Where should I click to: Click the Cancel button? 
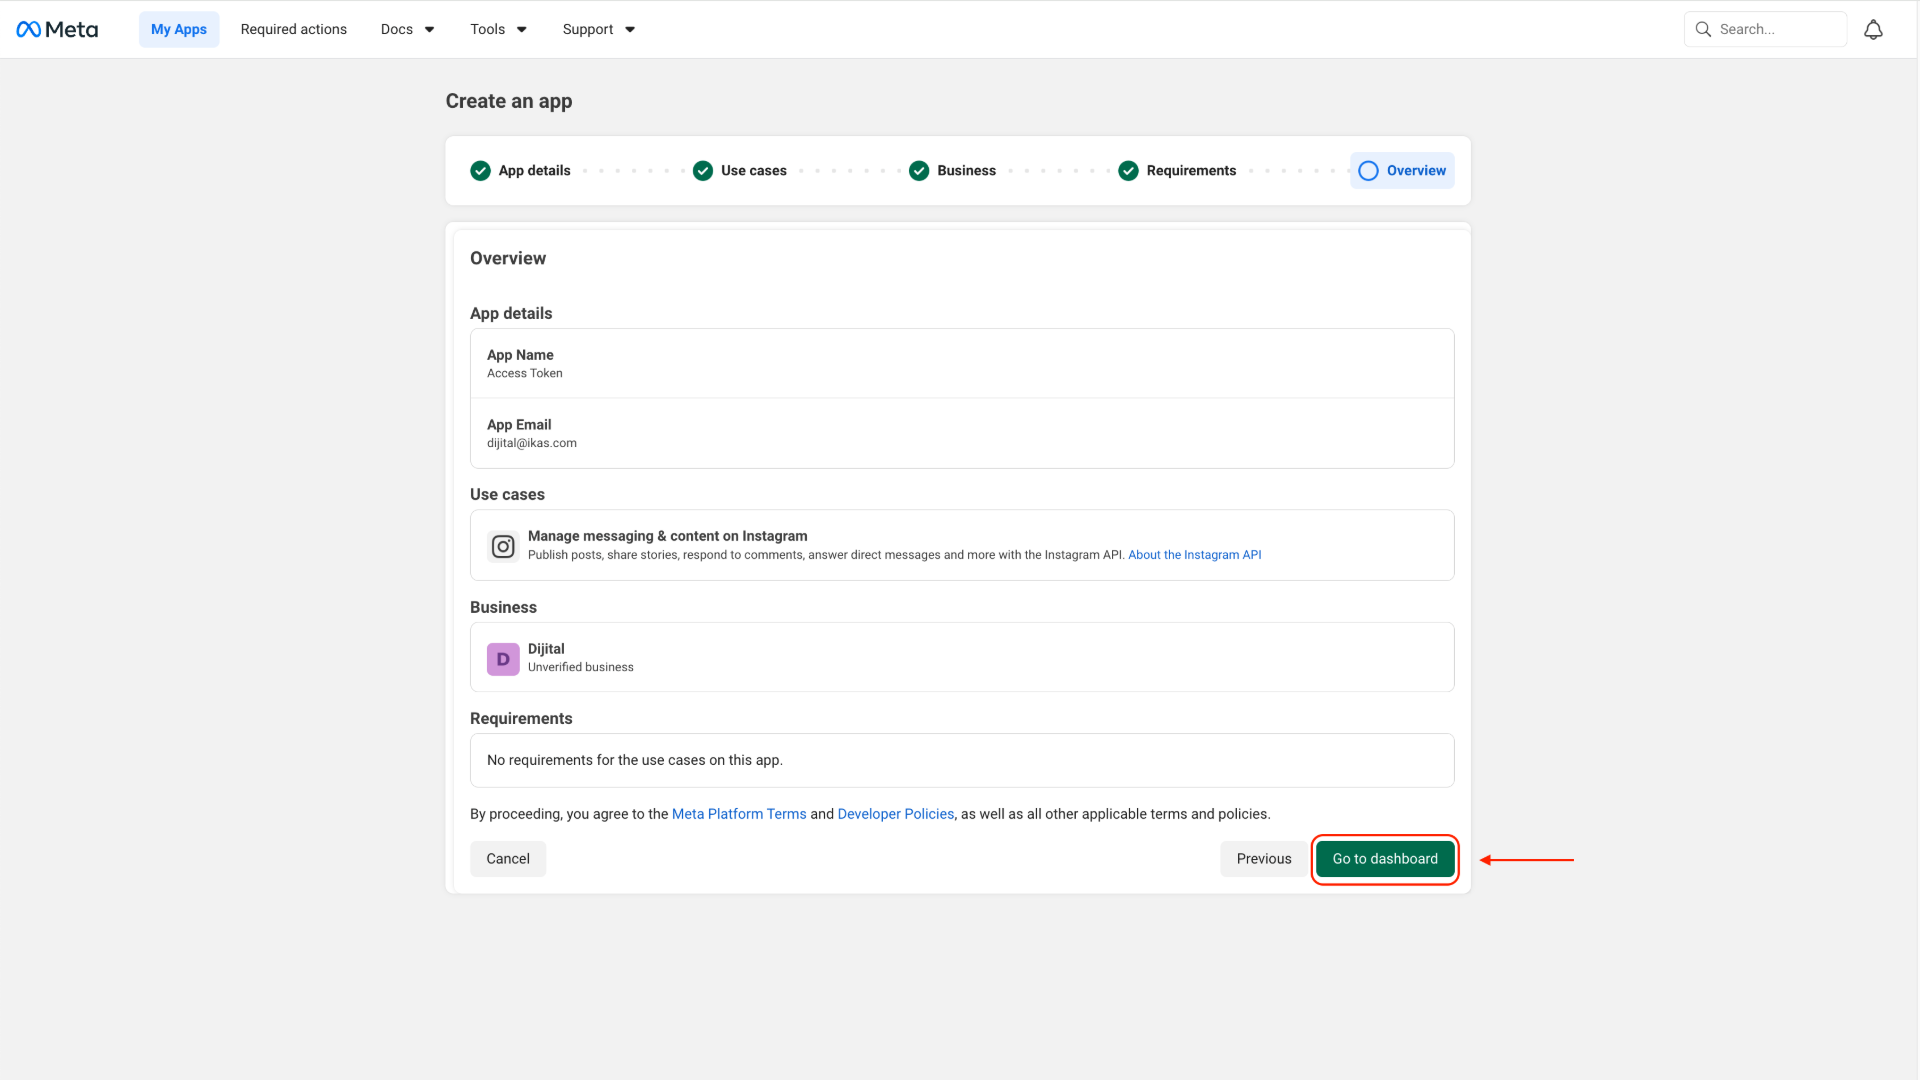click(x=508, y=859)
